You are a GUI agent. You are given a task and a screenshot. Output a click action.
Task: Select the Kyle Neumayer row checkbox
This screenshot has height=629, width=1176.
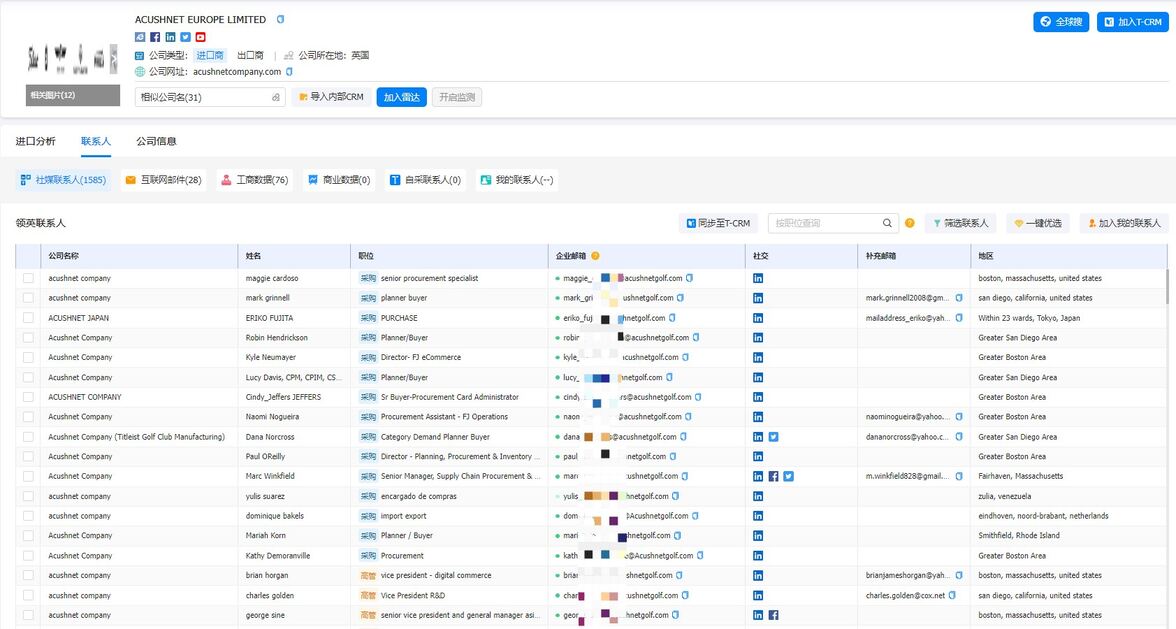click(28, 358)
